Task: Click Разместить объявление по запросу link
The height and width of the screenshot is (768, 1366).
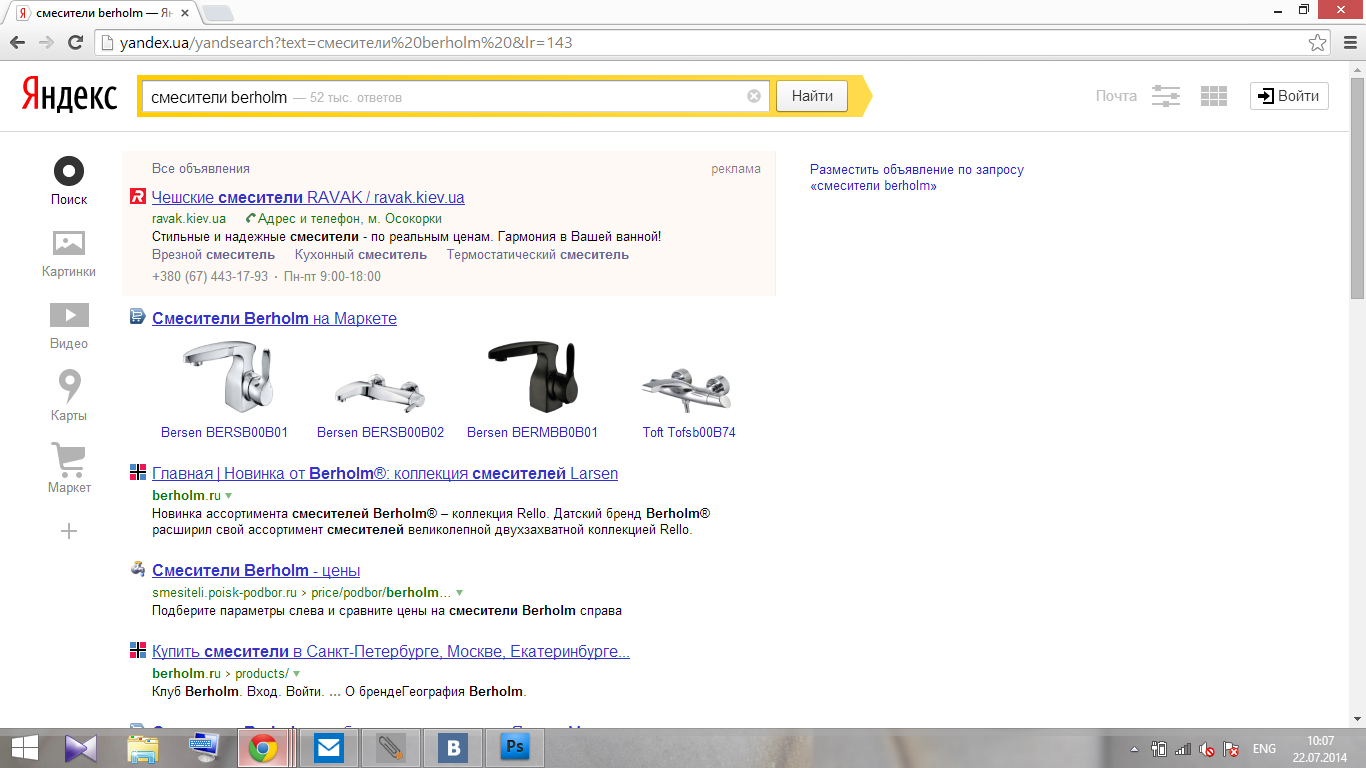Action: pos(917,178)
